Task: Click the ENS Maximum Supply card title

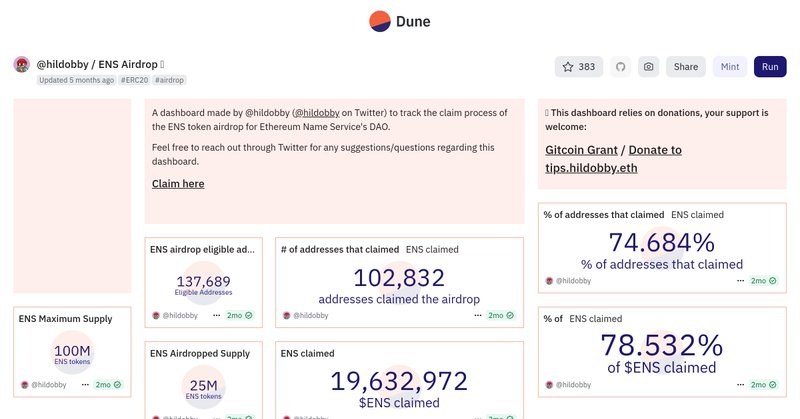Action: point(65,319)
